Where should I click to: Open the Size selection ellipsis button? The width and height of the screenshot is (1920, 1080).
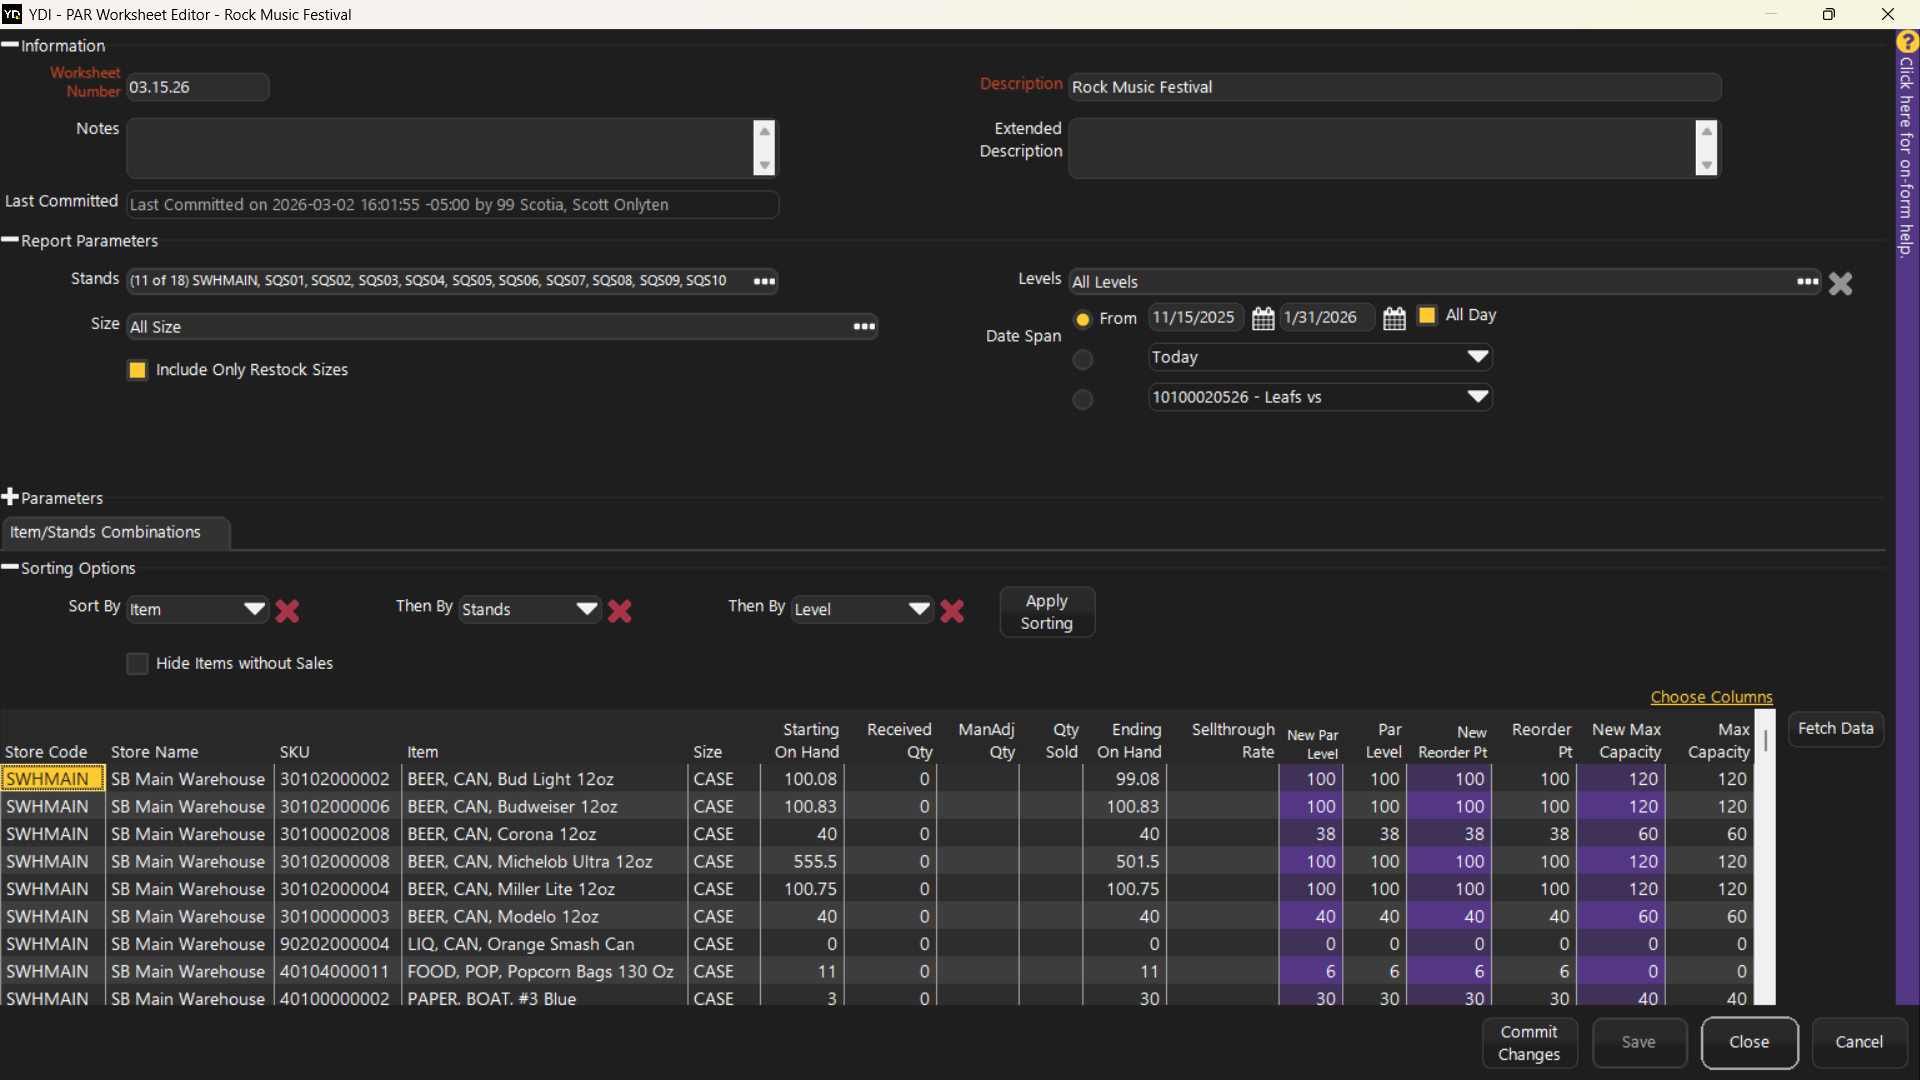point(864,327)
